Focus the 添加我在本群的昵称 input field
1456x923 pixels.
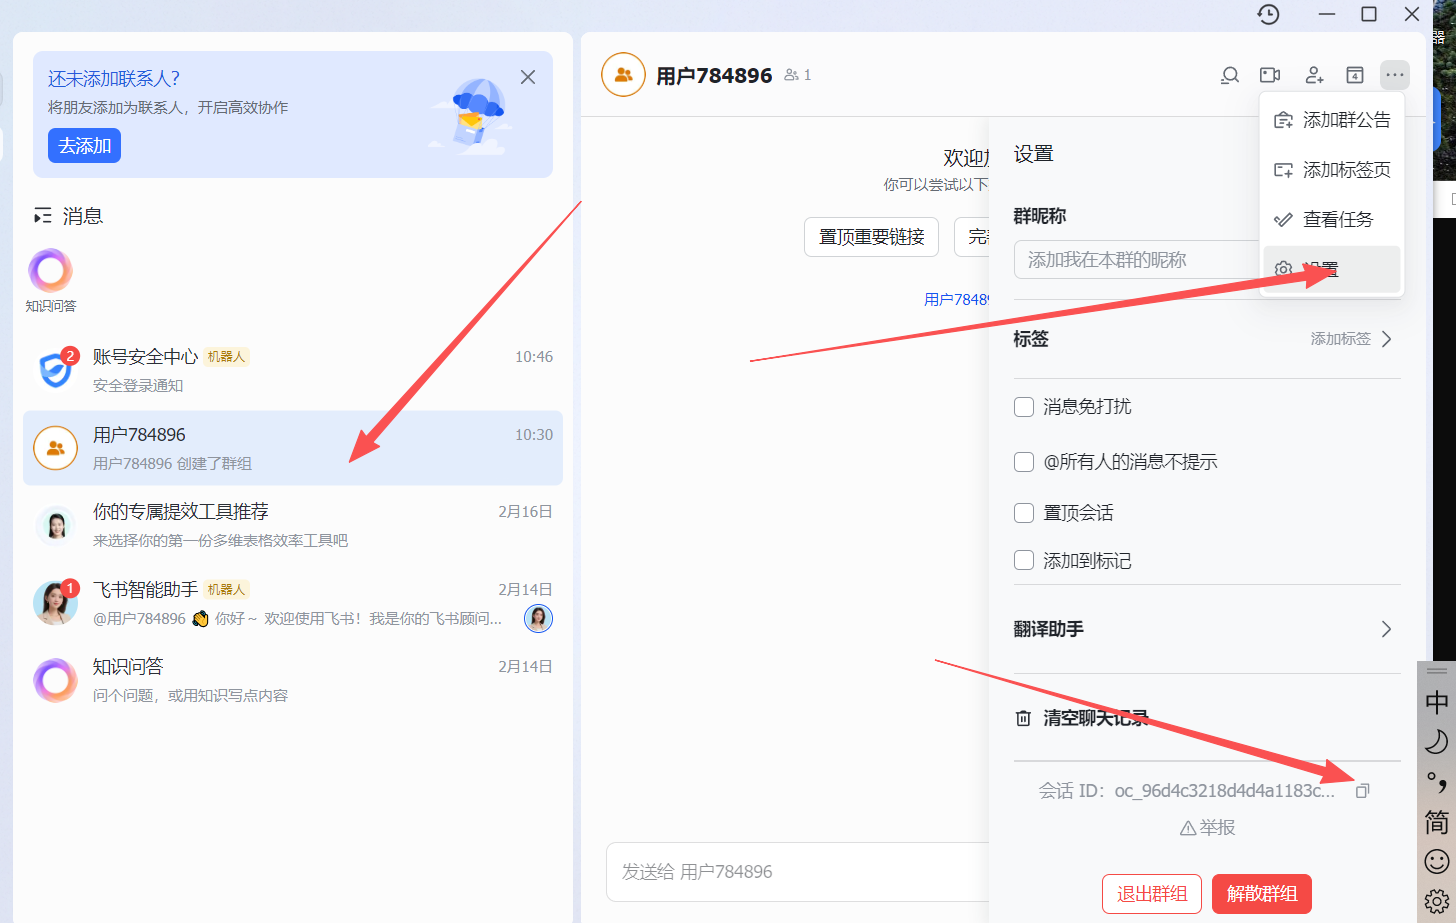[x=1137, y=260]
